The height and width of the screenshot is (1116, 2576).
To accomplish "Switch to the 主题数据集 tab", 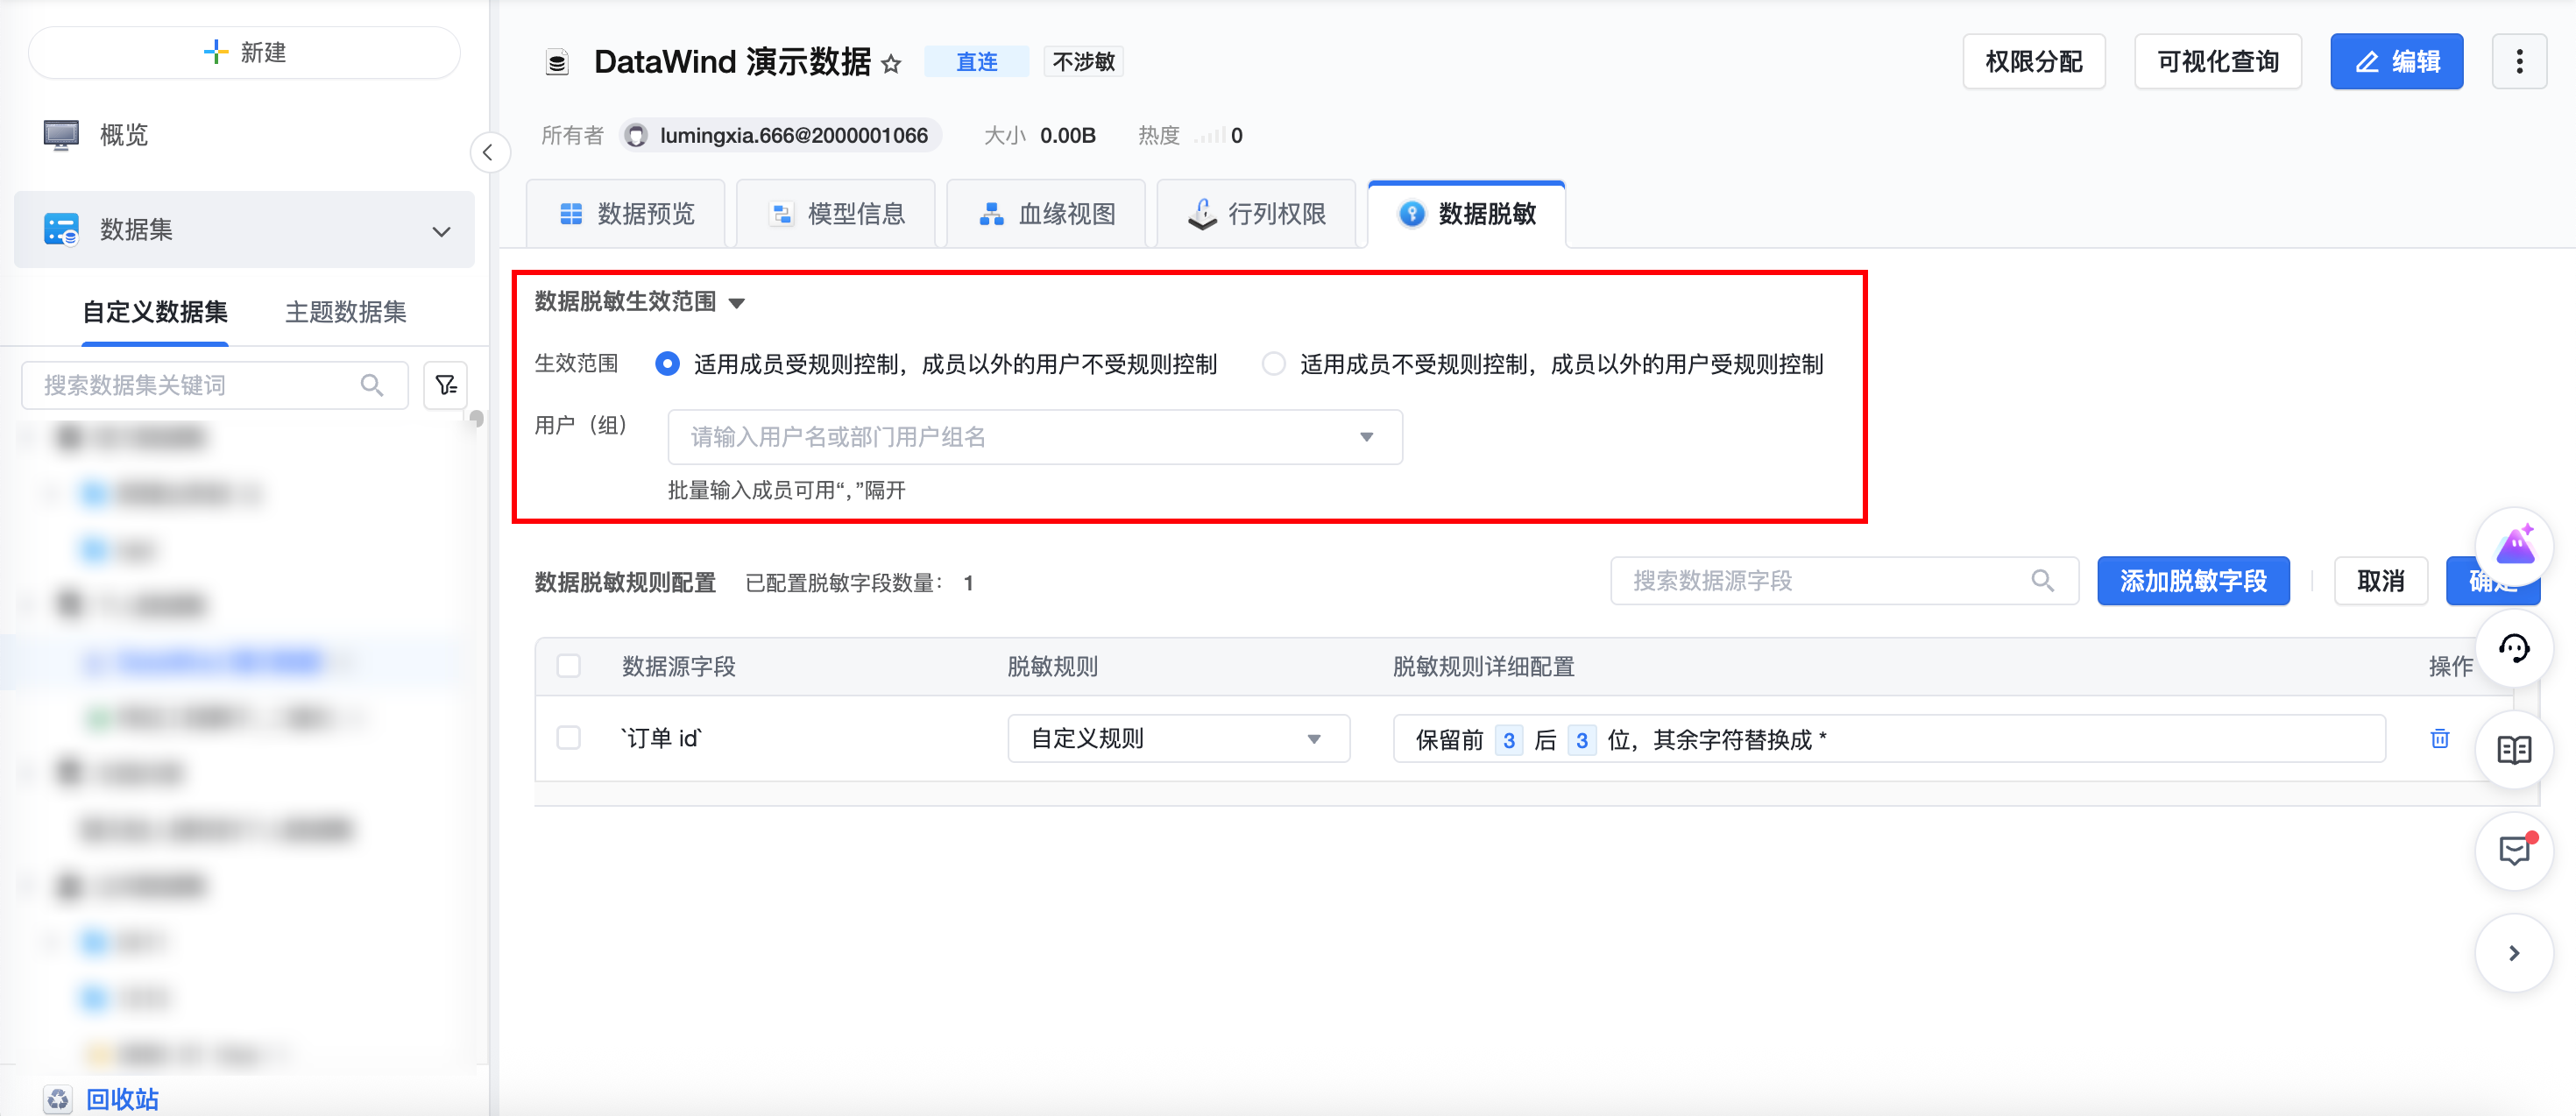I will (345, 312).
